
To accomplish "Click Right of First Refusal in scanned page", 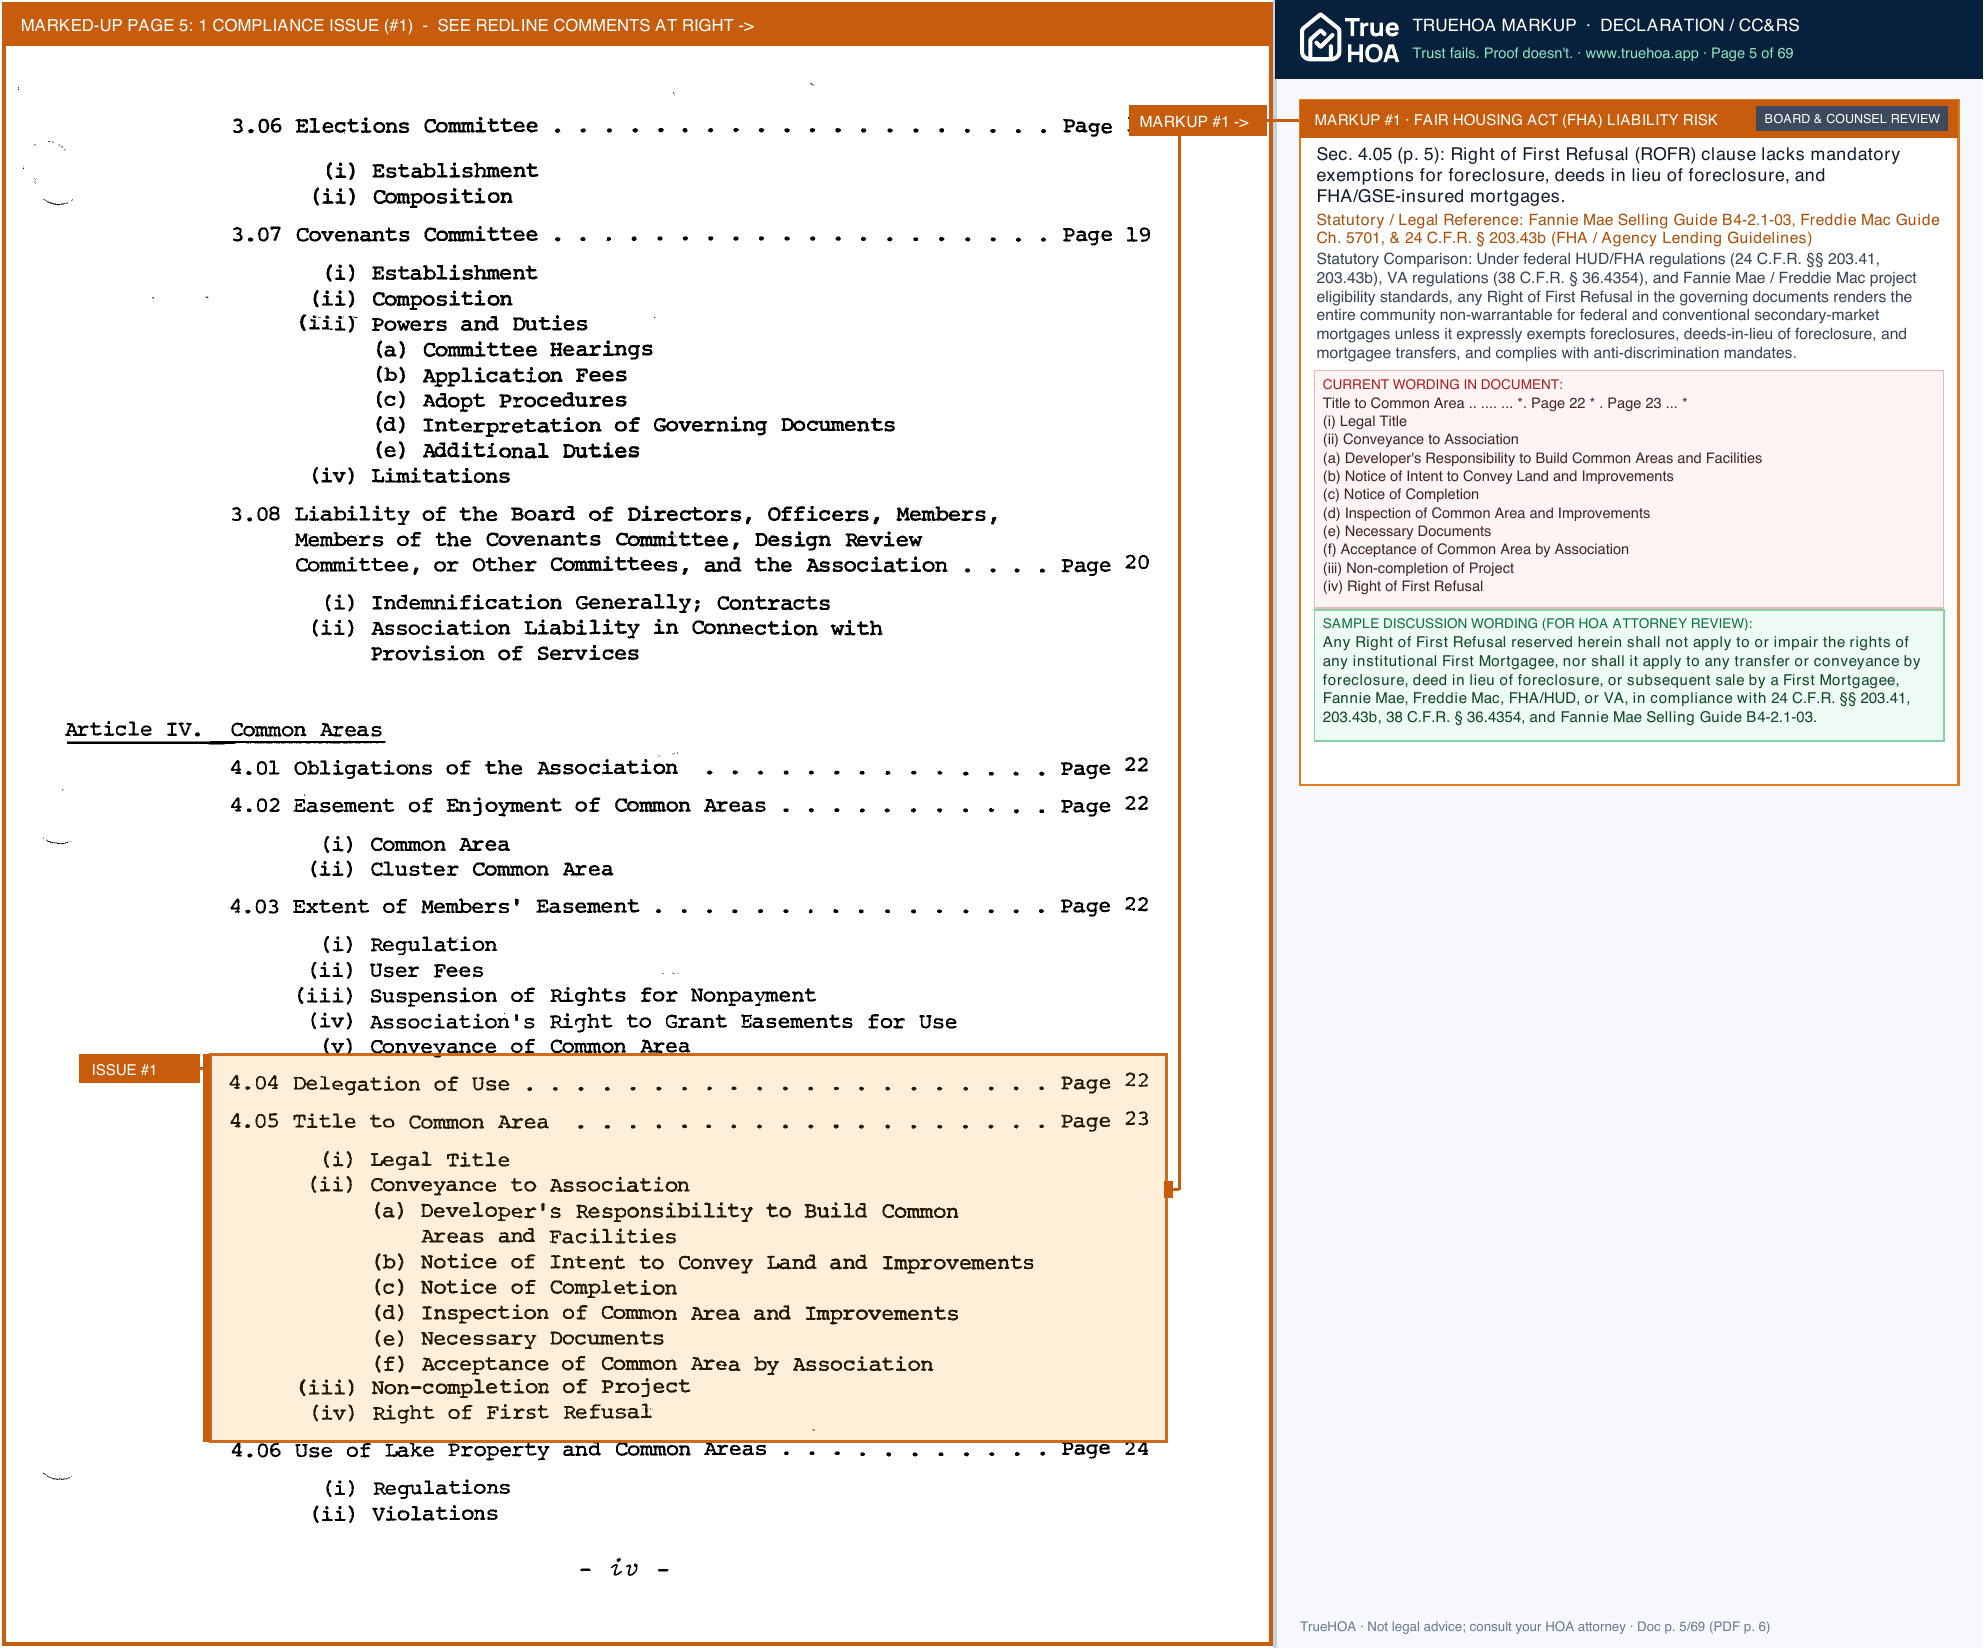I will tap(481, 1413).
